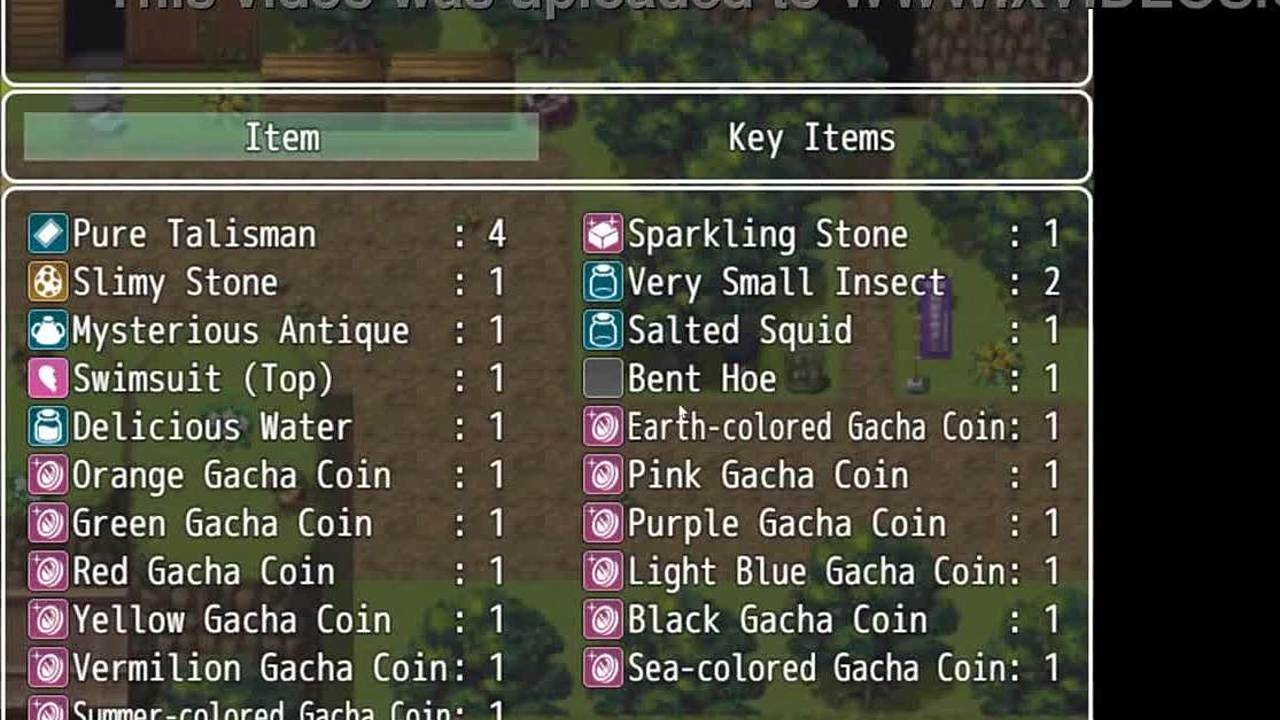The width and height of the screenshot is (1280, 720).
Task: Select the Light Blue Gacha Coin
Action: pyautogui.click(x=822, y=571)
